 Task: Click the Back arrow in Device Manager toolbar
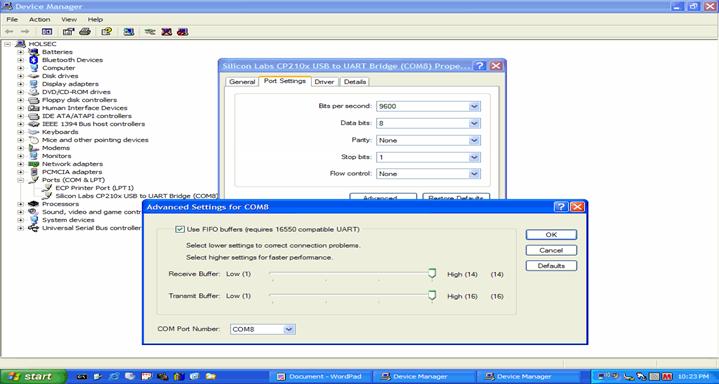[9, 32]
